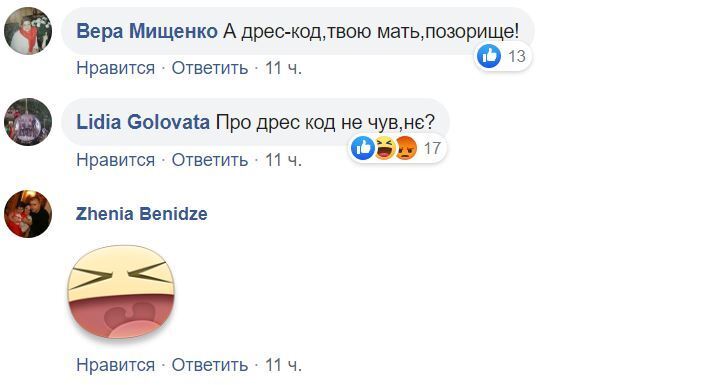Reply to Вера Мищенко's comment via Ответить
726x385 pixels.
coord(210,68)
